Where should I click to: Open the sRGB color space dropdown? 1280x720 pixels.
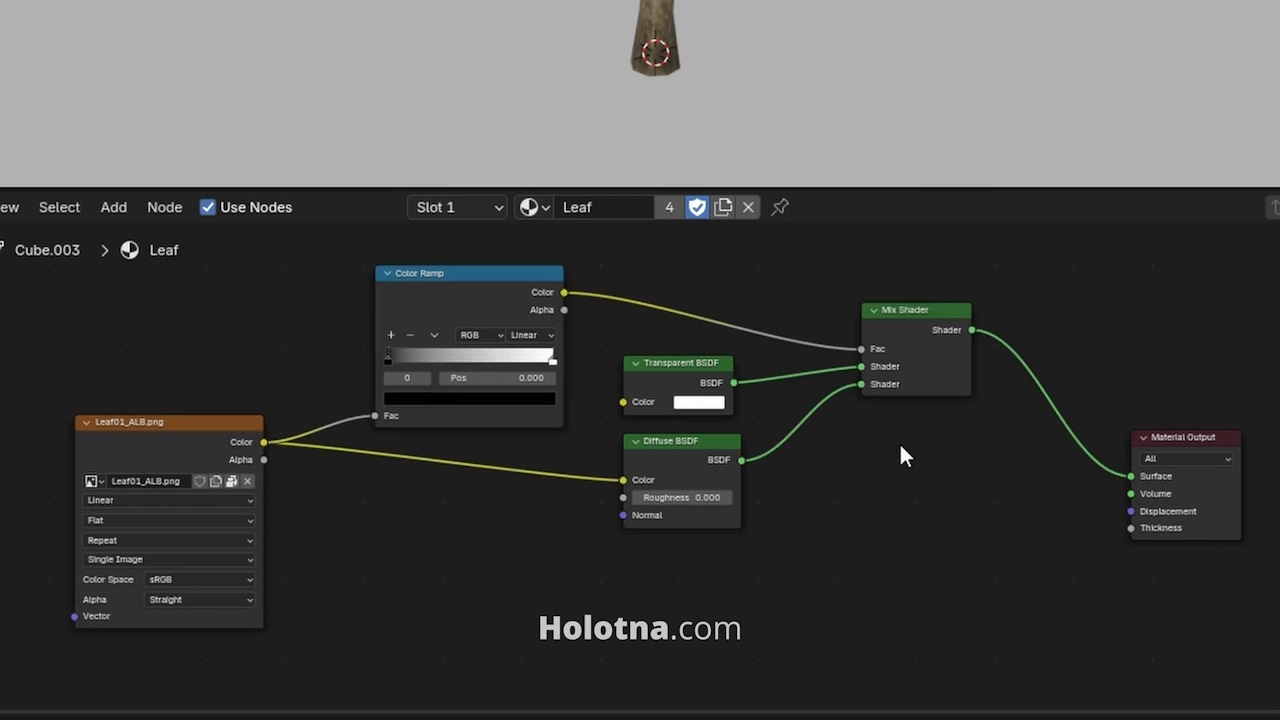[x=200, y=579]
